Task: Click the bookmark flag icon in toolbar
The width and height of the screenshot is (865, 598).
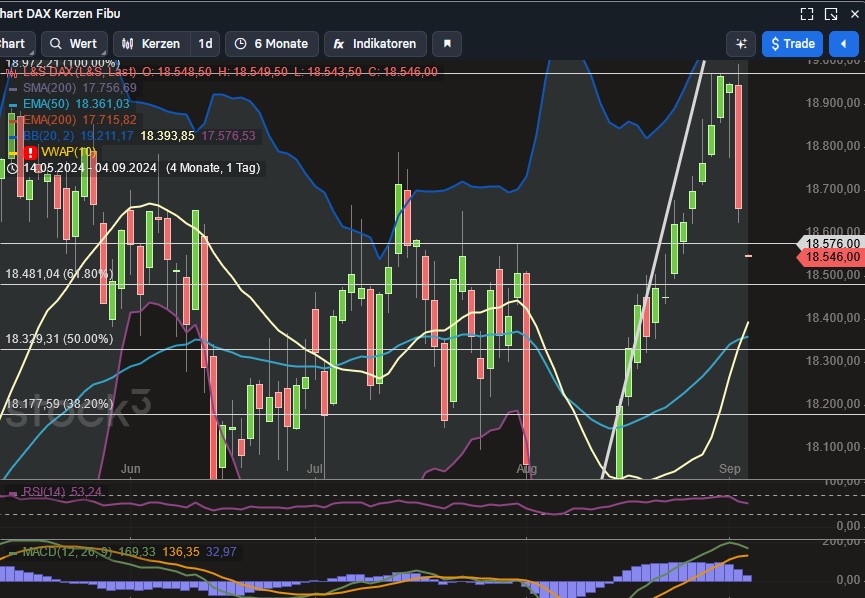Action: click(446, 44)
